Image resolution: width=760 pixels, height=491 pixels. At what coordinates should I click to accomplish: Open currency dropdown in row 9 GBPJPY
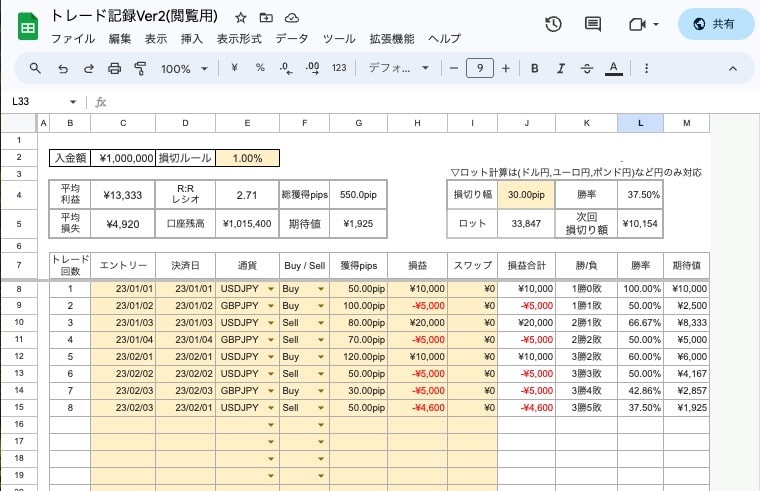(271, 306)
